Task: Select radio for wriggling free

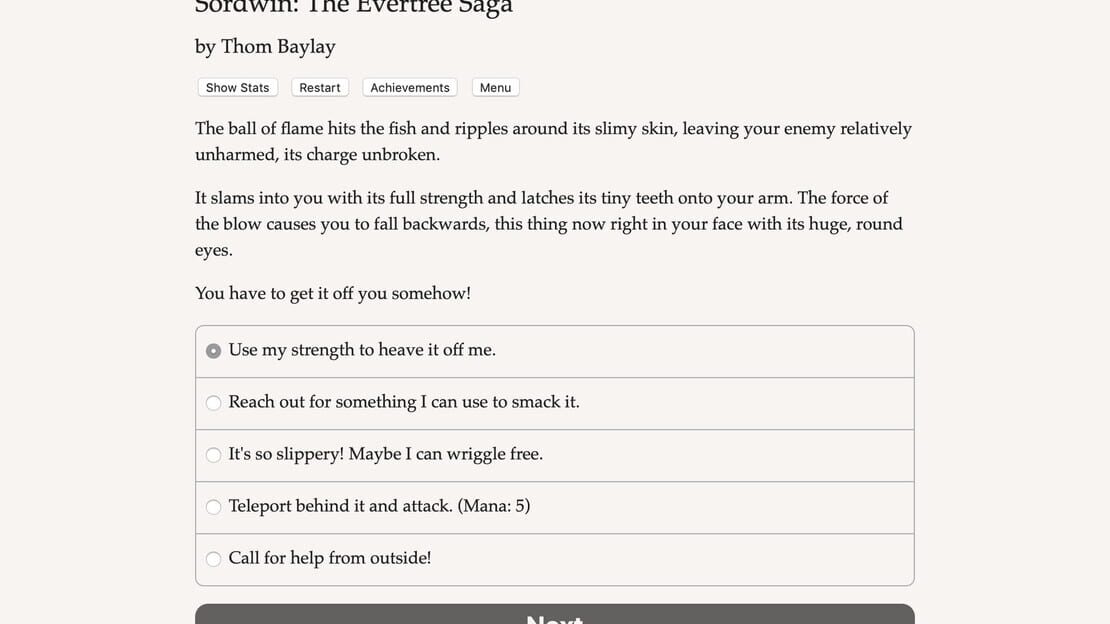Action: tap(213, 455)
